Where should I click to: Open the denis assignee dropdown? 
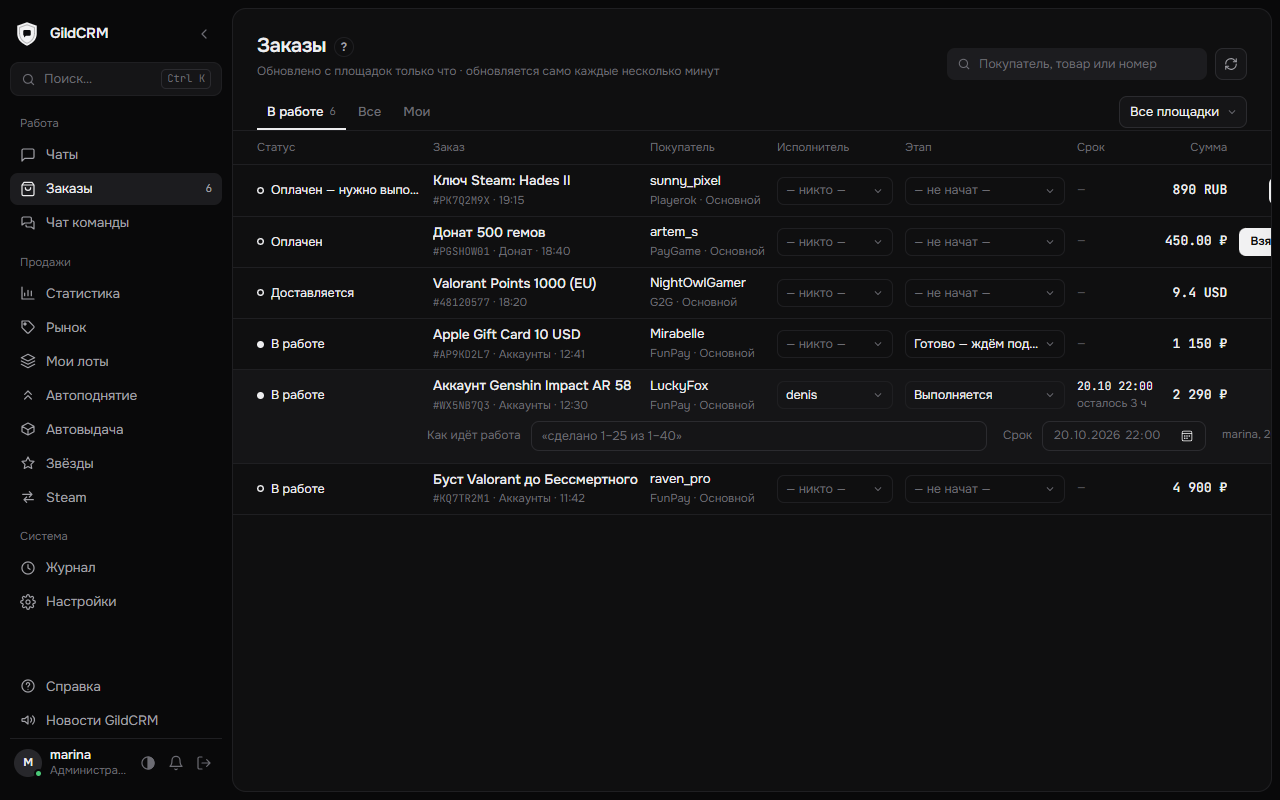pos(835,395)
